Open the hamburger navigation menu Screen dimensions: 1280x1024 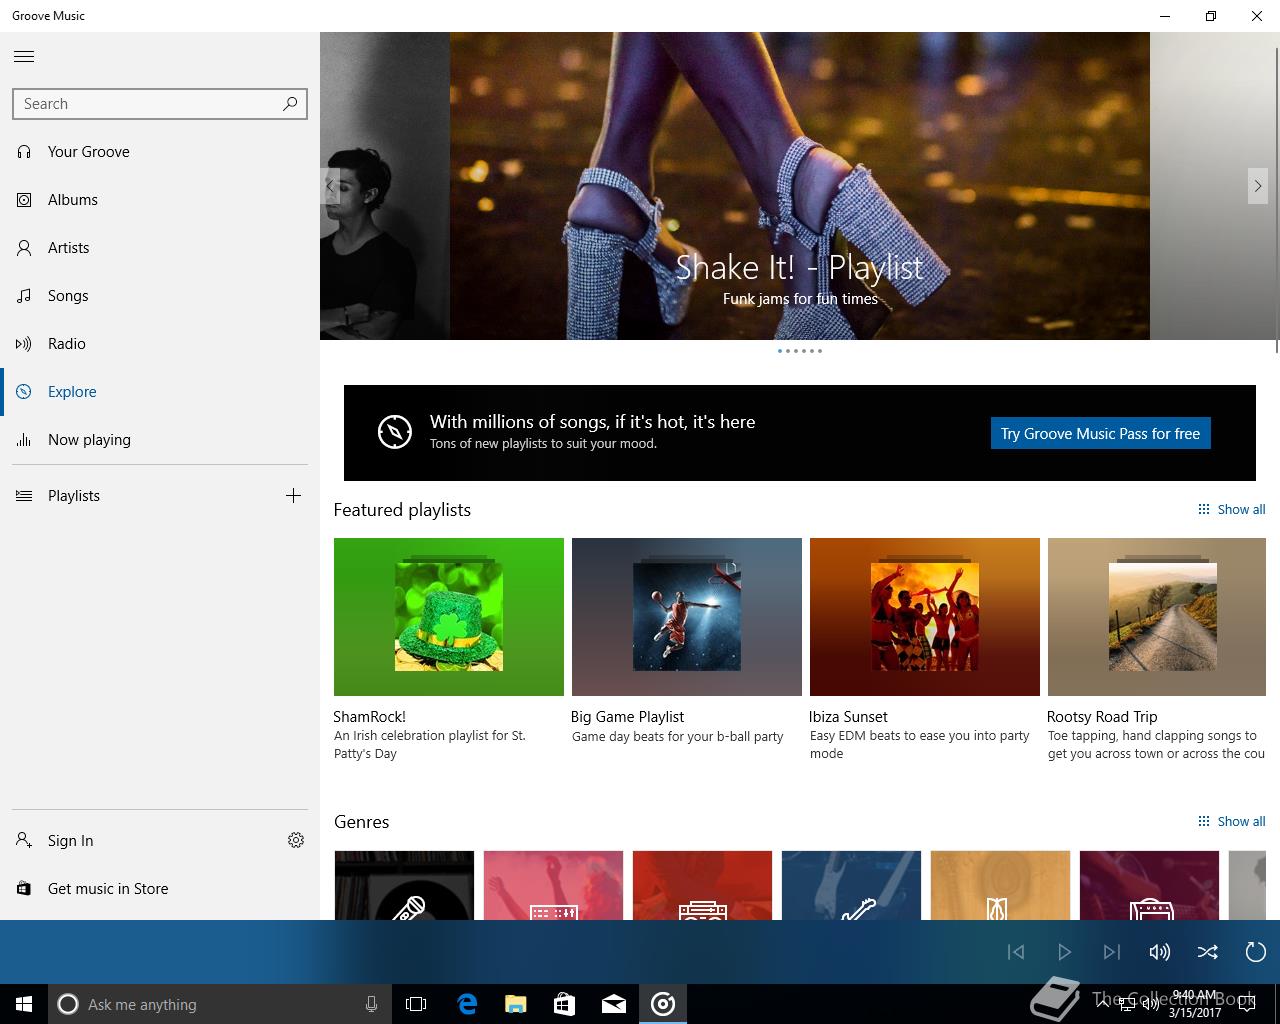pyautogui.click(x=24, y=57)
